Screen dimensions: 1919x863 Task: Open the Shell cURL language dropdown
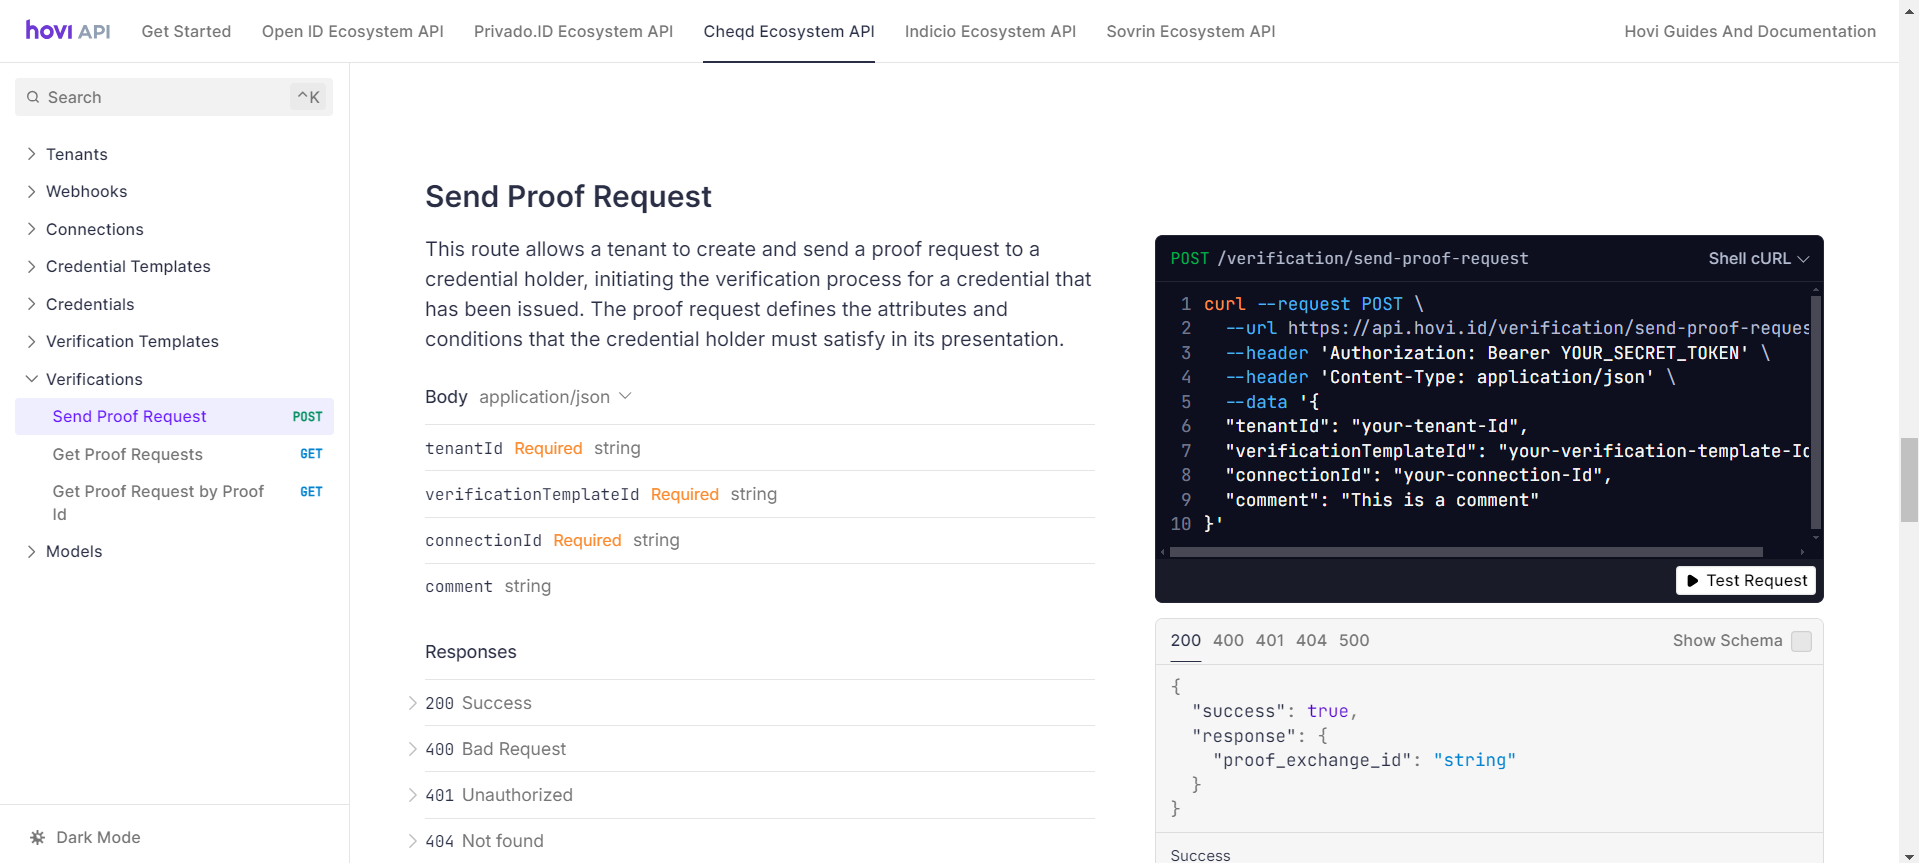(x=1758, y=258)
